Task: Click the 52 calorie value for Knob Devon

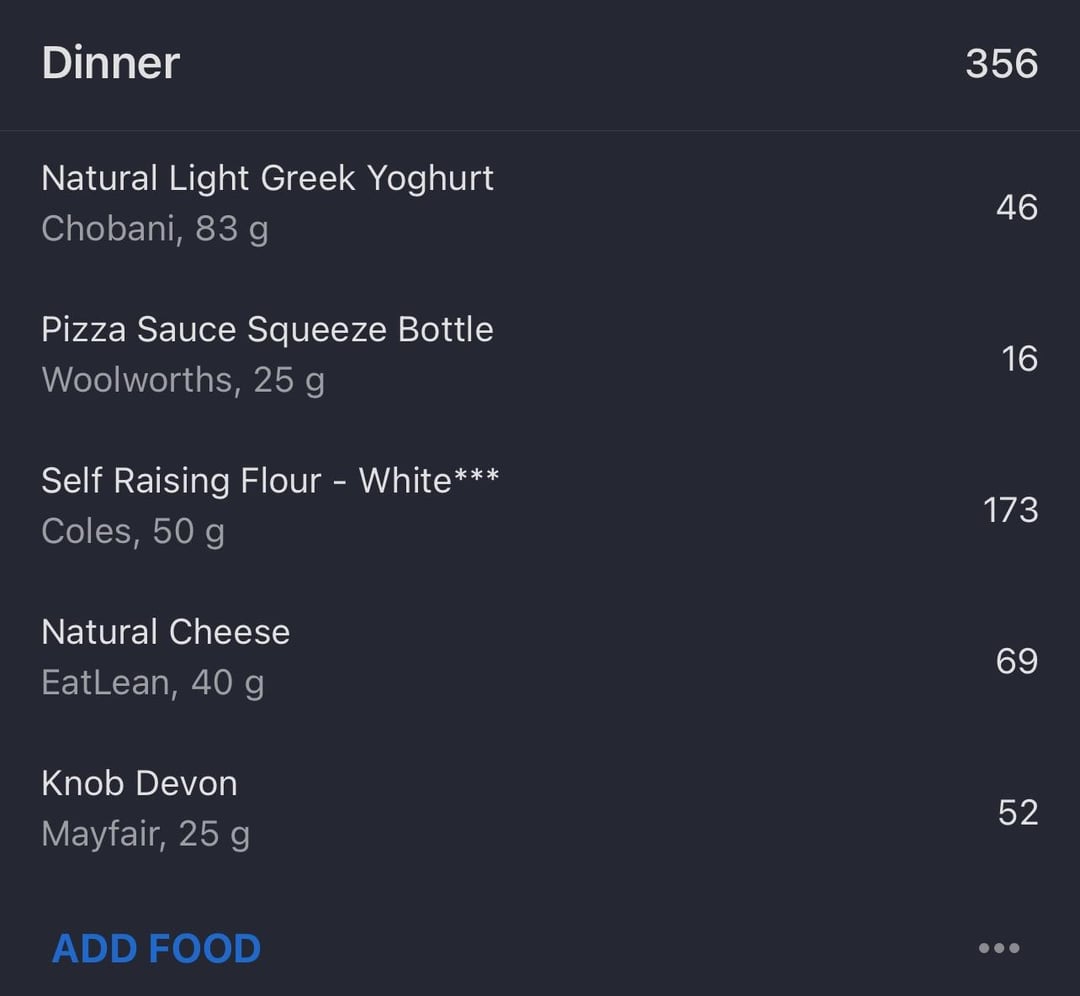Action: [1018, 813]
